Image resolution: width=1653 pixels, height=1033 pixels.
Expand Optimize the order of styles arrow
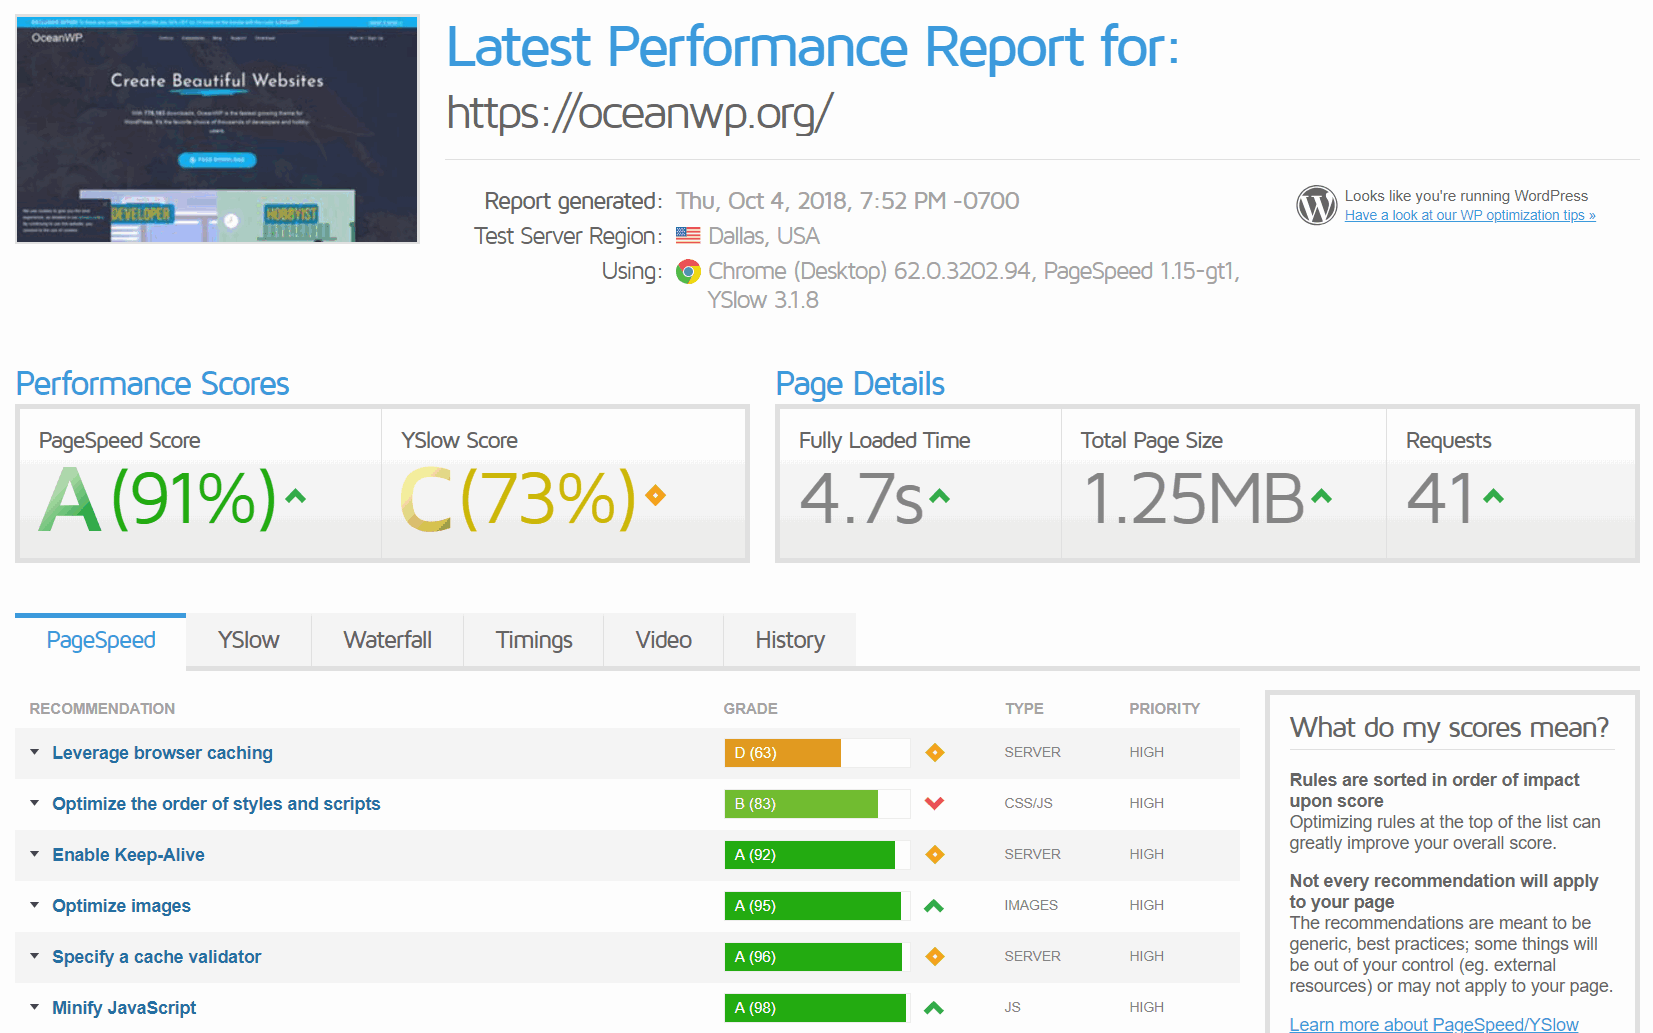point(35,803)
